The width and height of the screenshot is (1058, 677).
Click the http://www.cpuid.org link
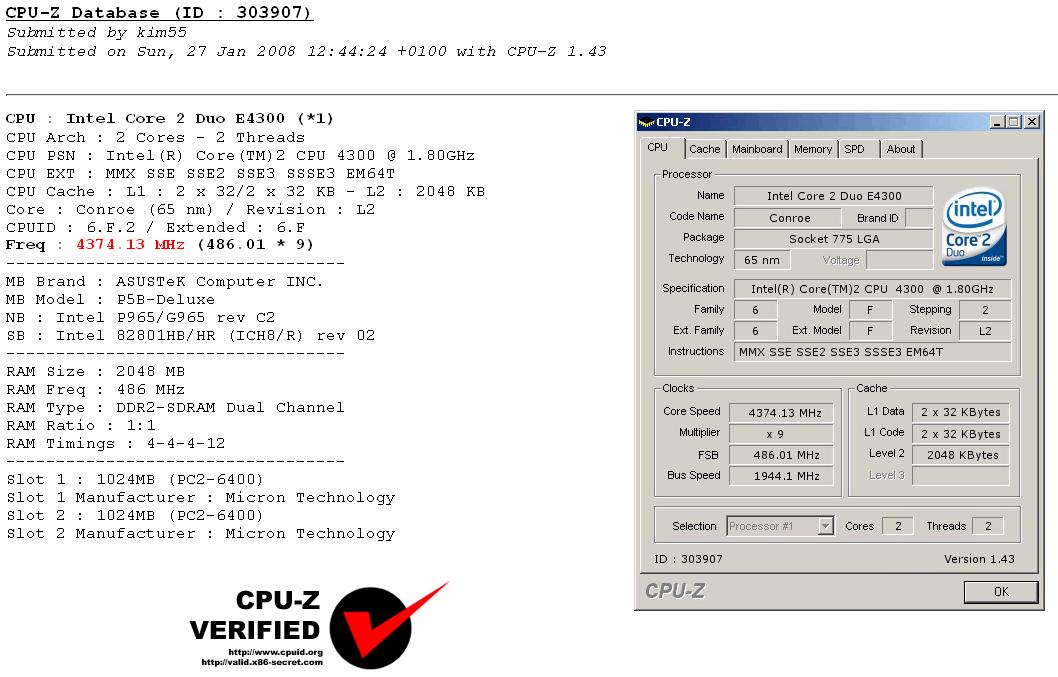coord(275,652)
